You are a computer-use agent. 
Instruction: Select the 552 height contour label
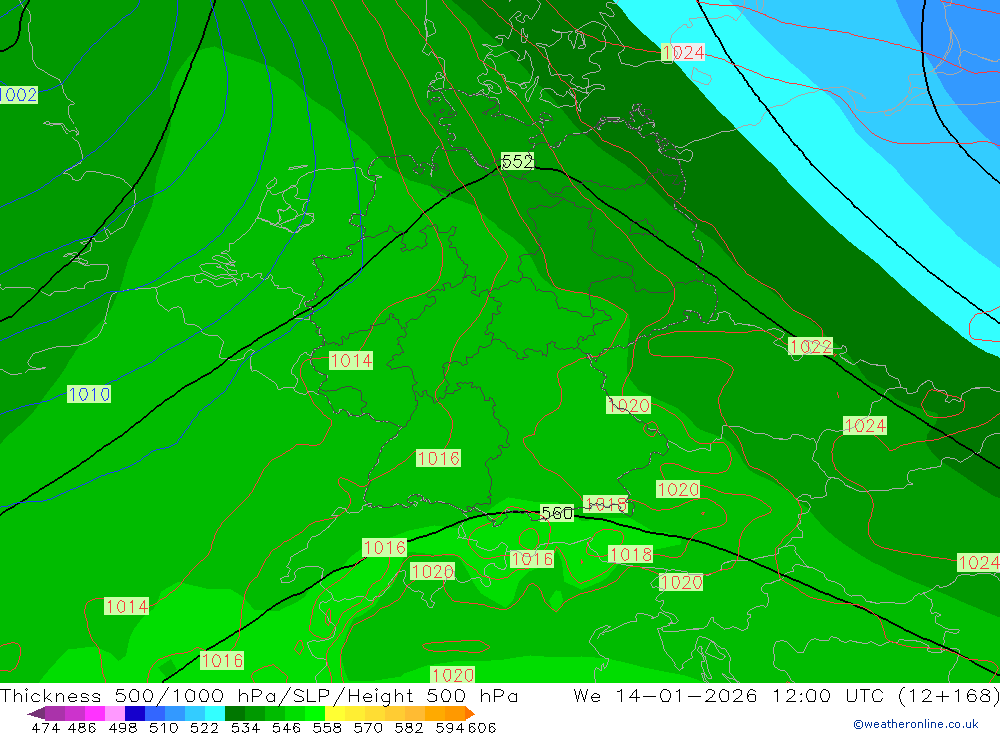(x=517, y=161)
